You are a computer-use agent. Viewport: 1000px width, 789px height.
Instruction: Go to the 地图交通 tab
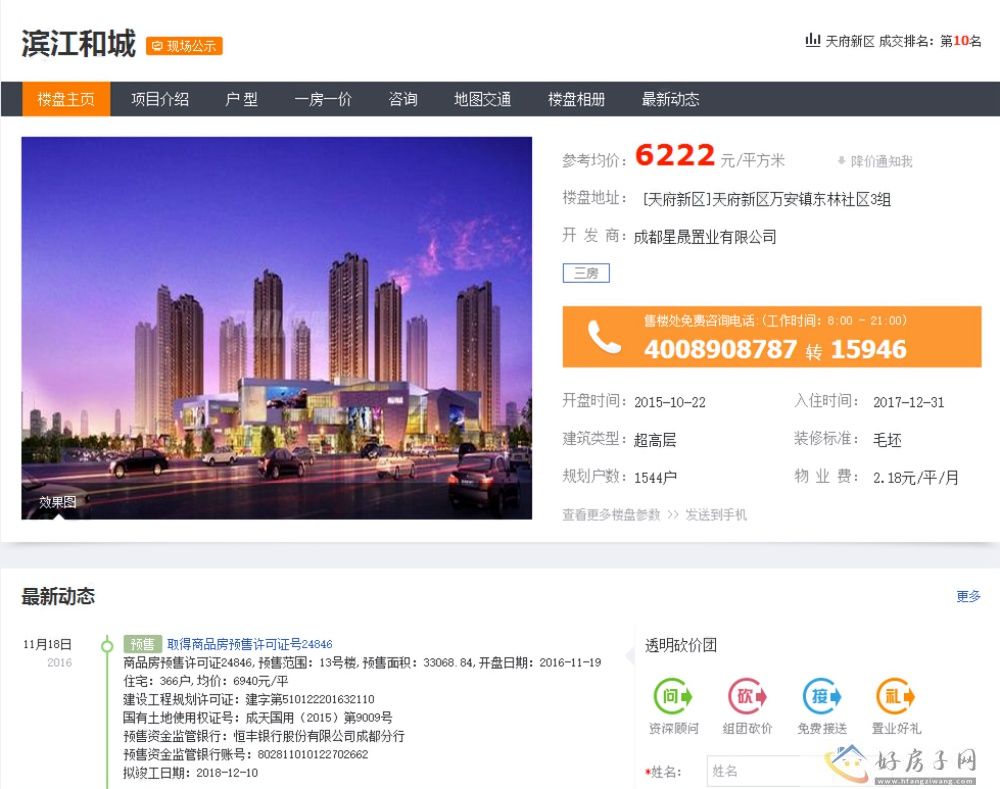click(482, 99)
